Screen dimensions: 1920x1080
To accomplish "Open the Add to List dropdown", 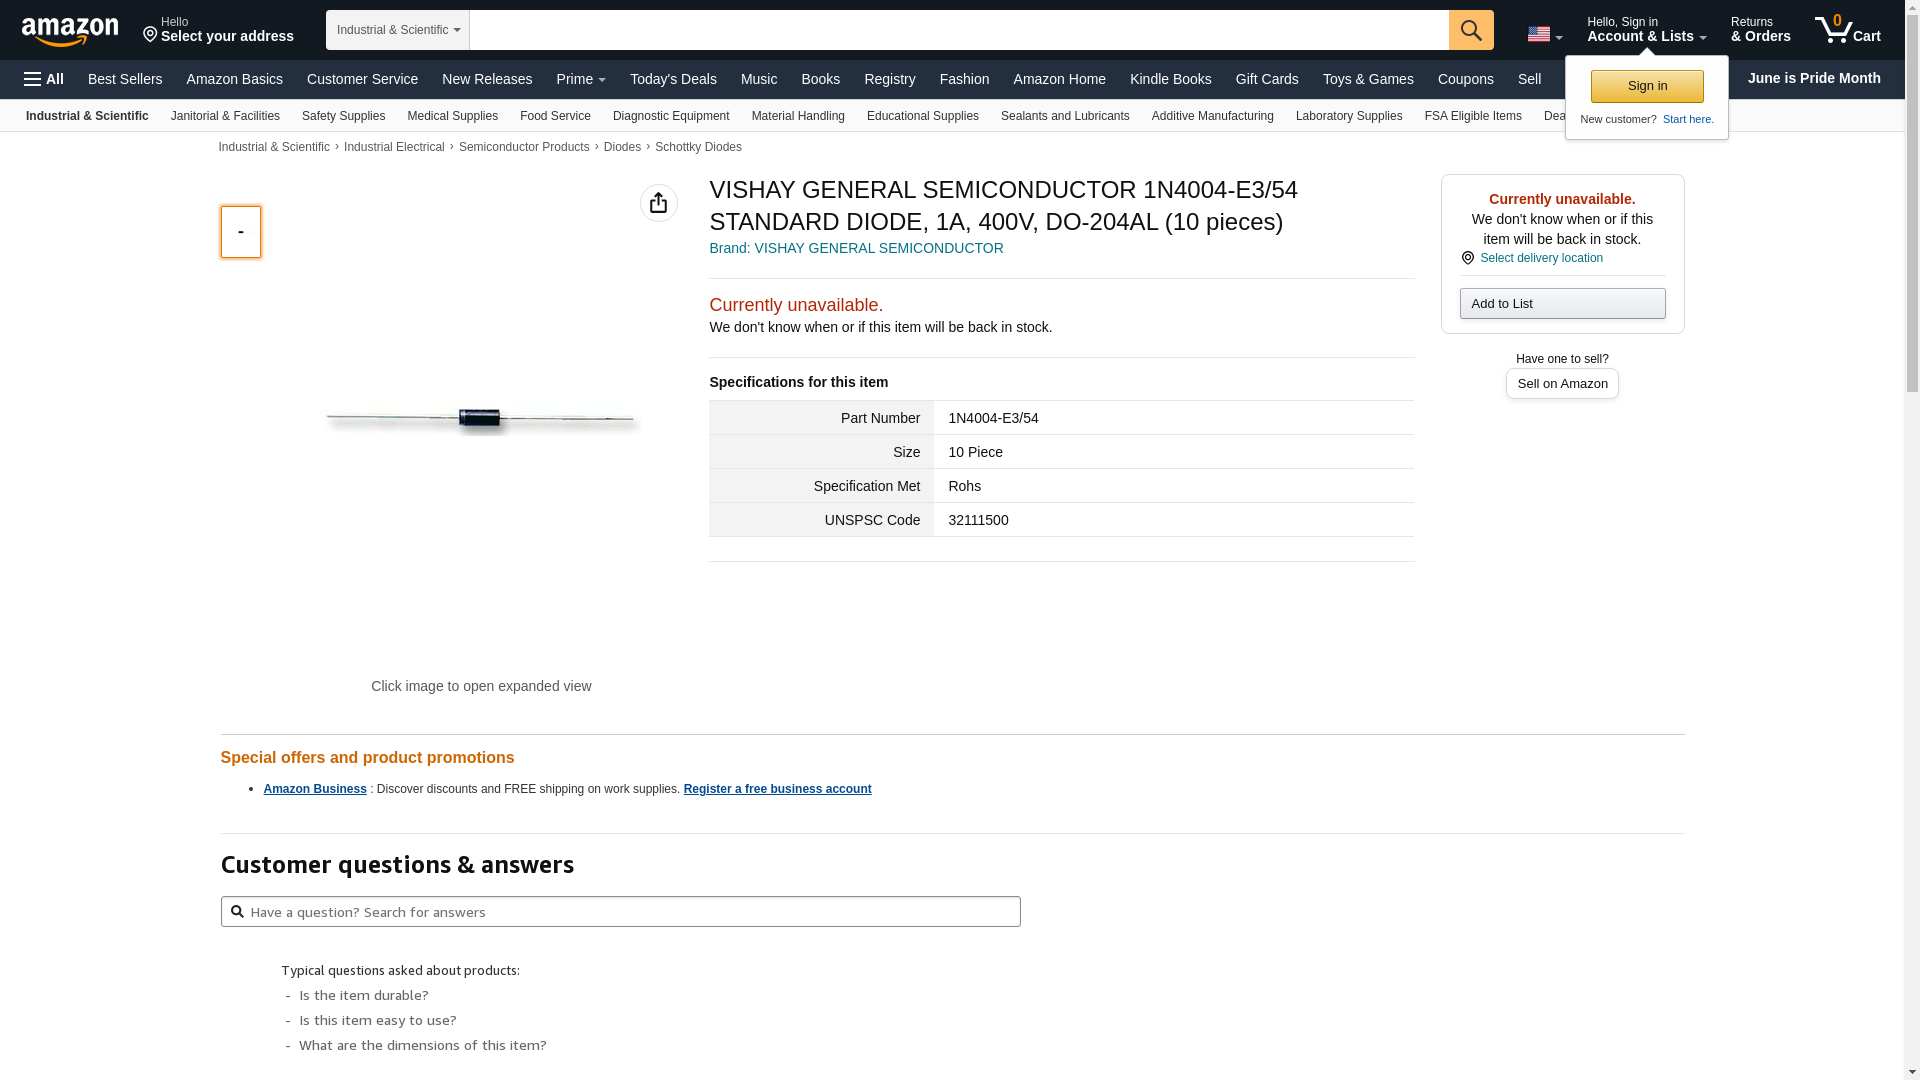I will pyautogui.click(x=1562, y=304).
